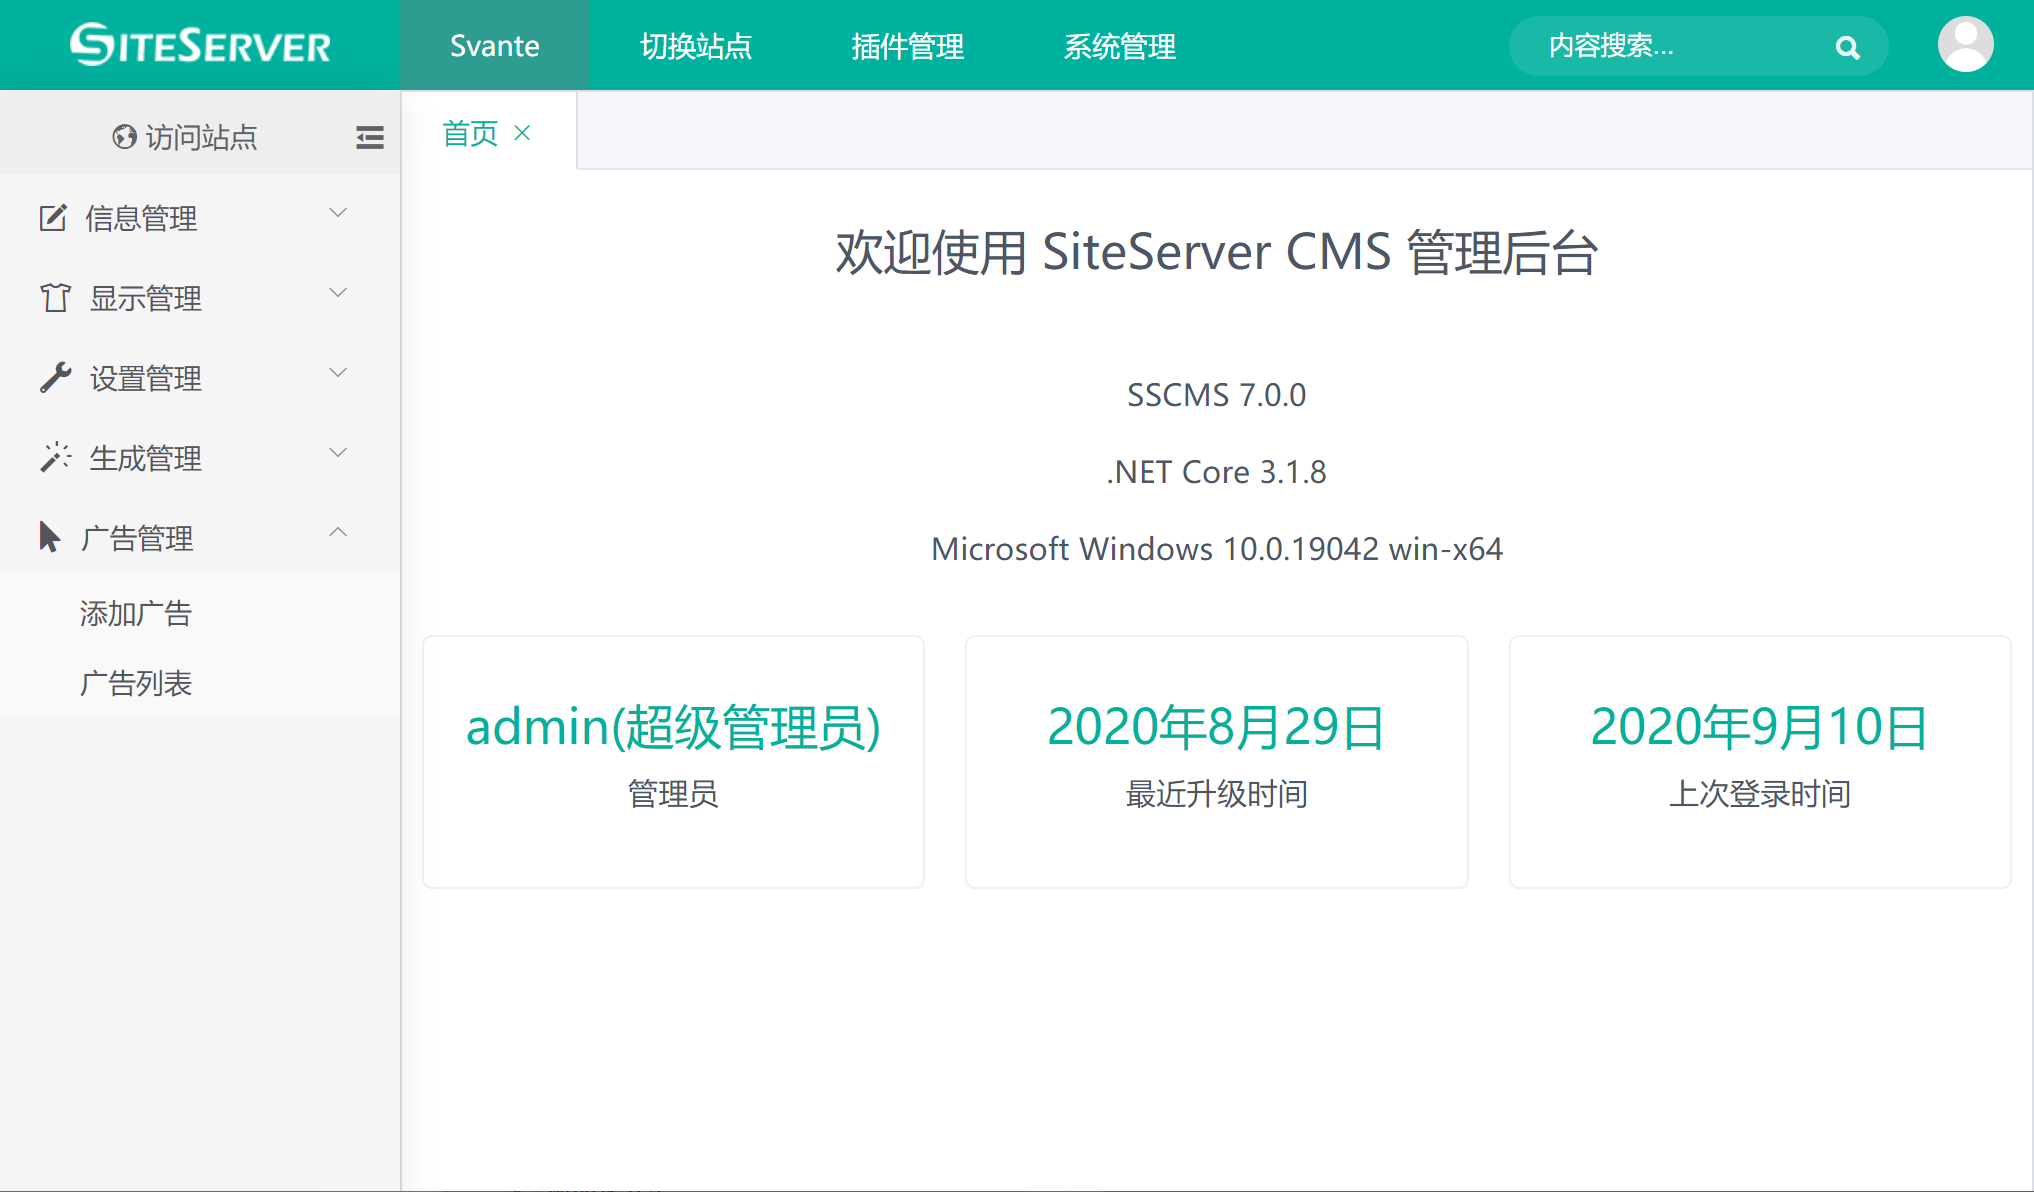Screen dimensions: 2034x1192
Task: Open the user avatar menu
Action: [x=1965, y=45]
